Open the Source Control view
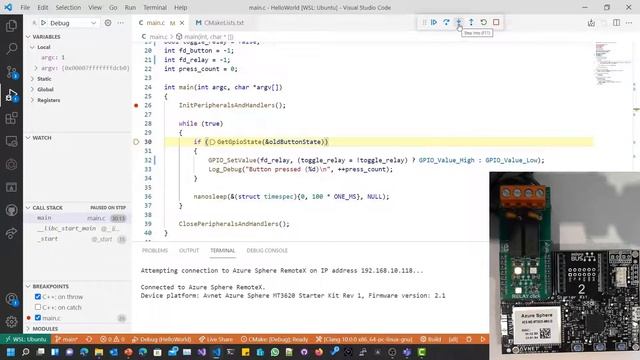The image size is (640, 360). (x=11, y=72)
